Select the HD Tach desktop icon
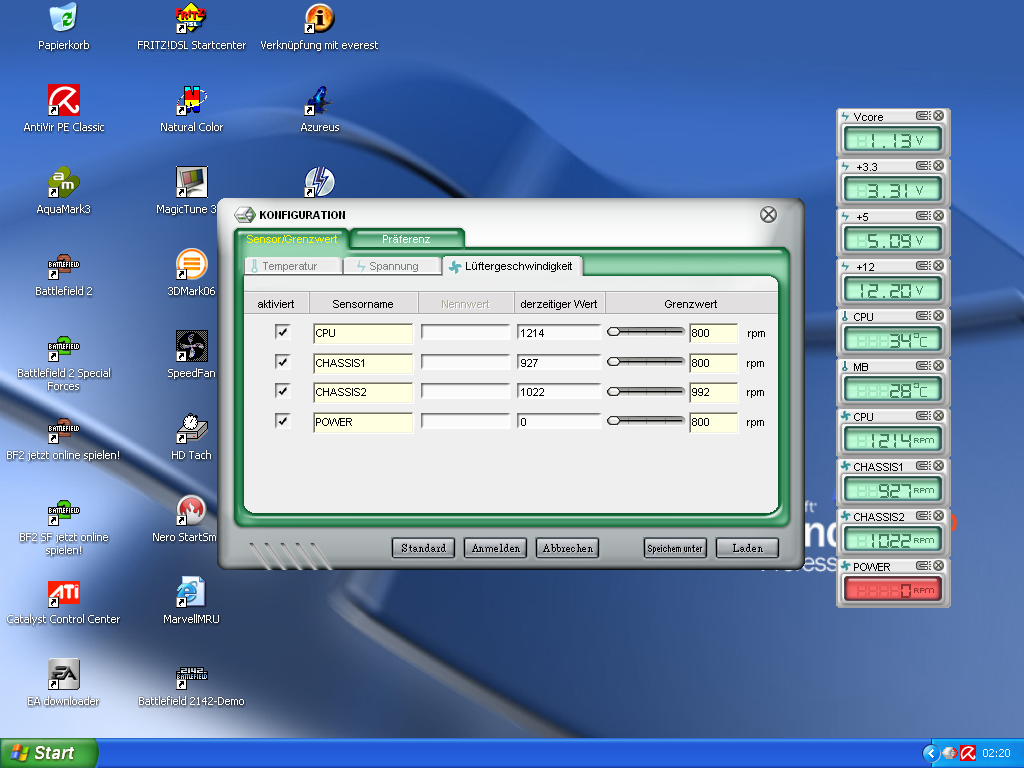This screenshot has width=1024, height=768. tap(191, 437)
